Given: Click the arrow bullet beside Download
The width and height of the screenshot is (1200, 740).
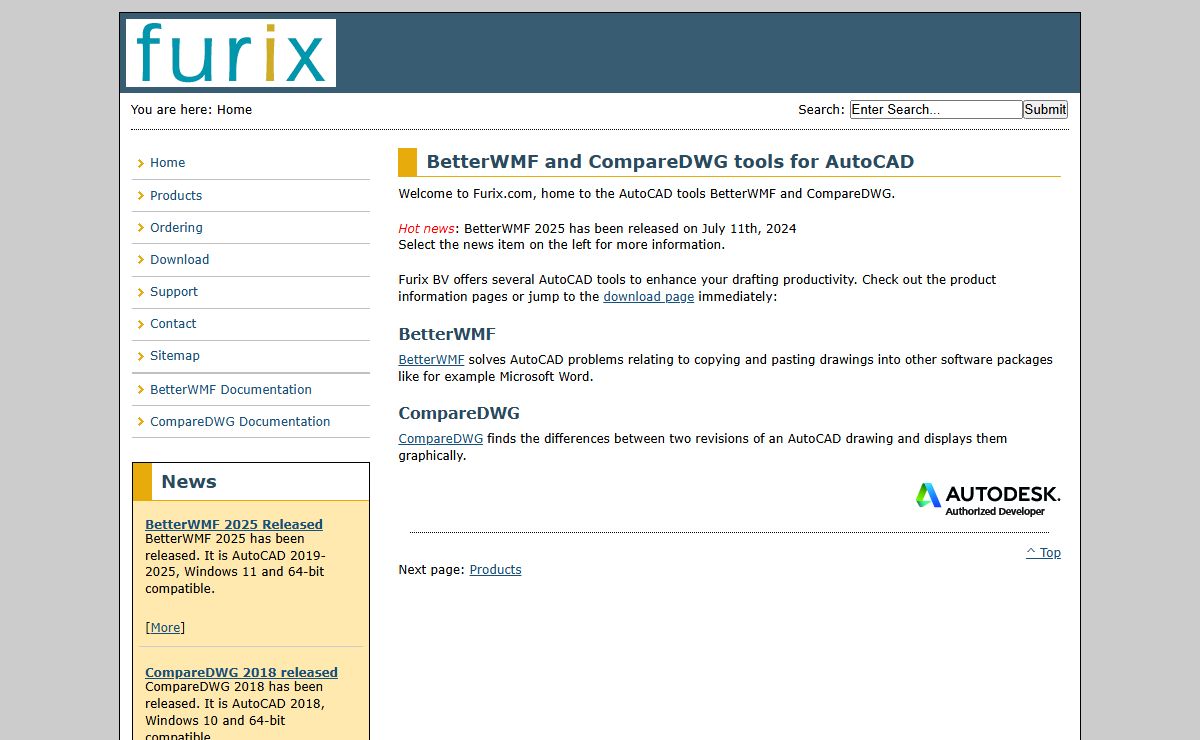Looking at the screenshot, I should pyautogui.click(x=141, y=259).
